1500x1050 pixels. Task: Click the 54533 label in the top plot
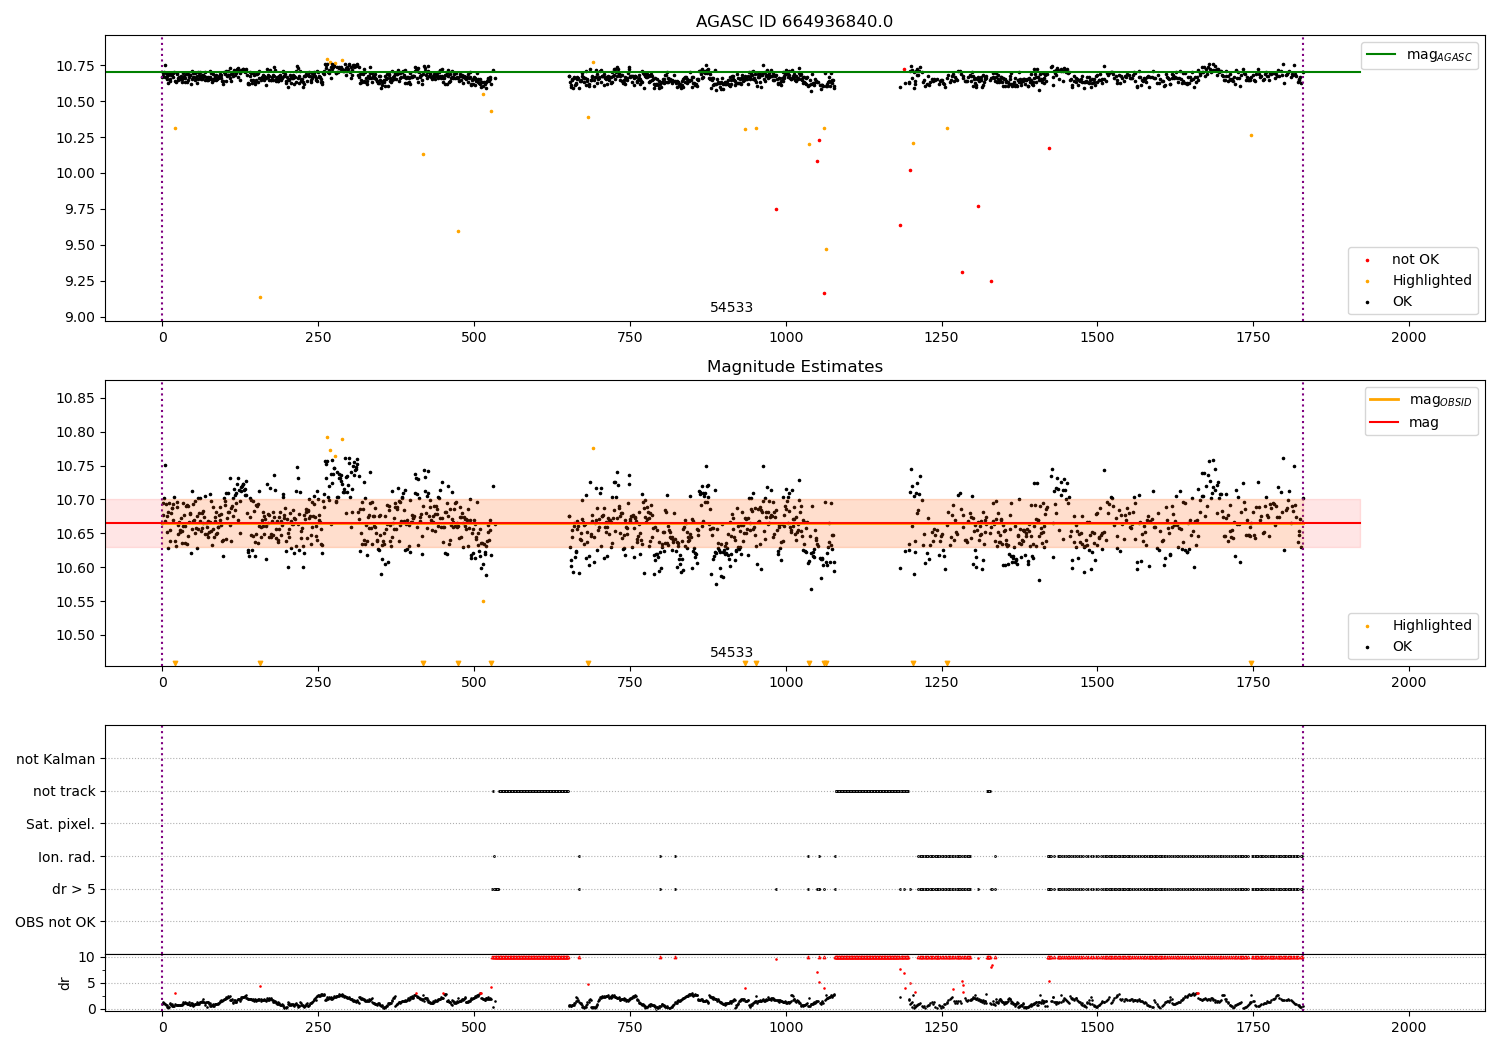pyautogui.click(x=731, y=308)
